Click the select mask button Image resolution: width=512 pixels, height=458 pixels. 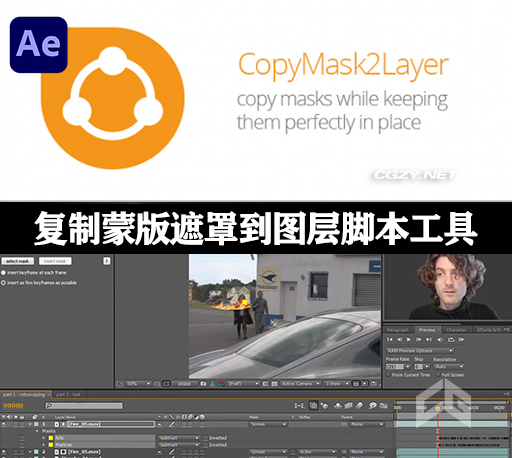click(x=18, y=261)
